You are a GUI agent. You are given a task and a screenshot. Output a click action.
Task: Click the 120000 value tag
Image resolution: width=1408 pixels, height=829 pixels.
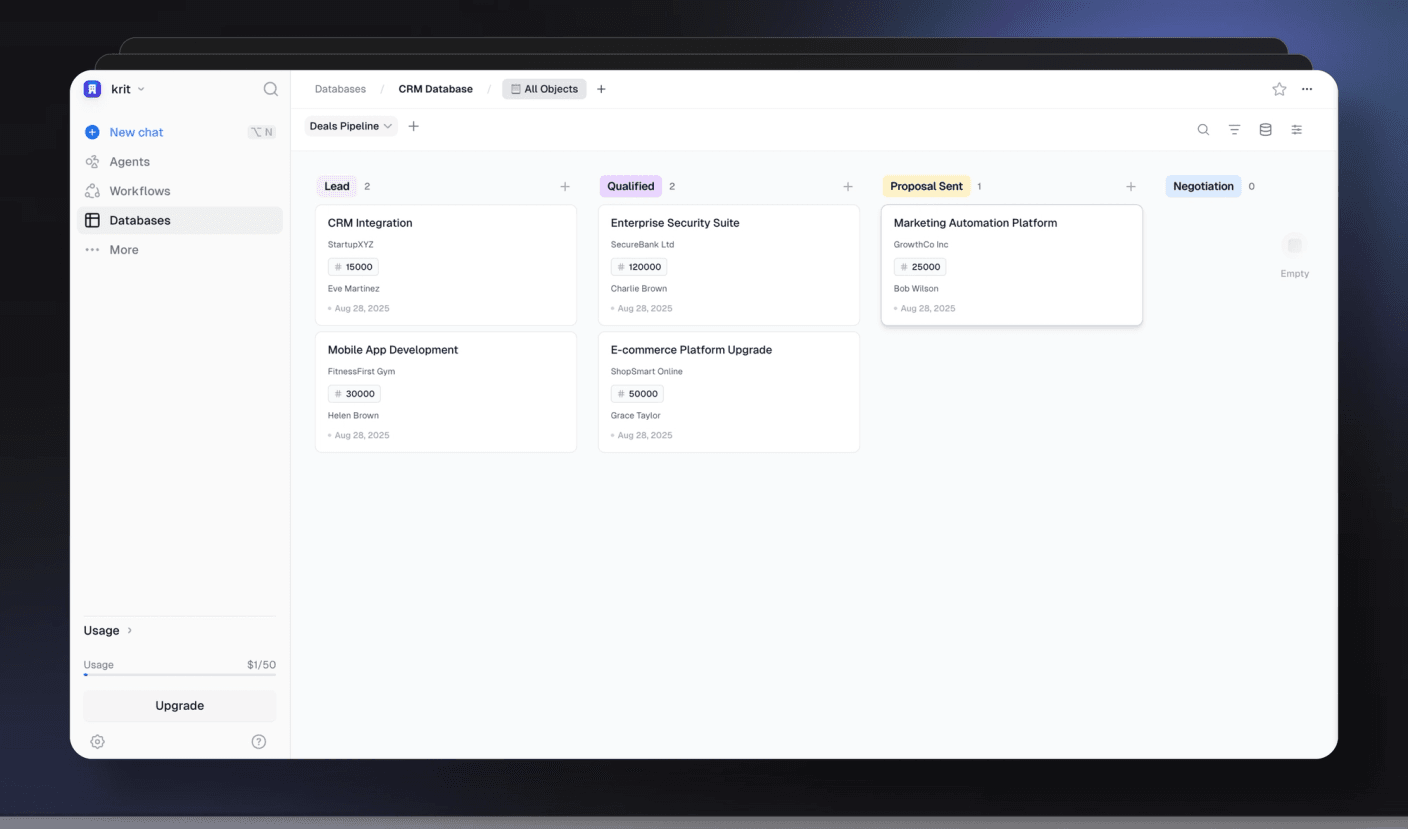(x=639, y=267)
